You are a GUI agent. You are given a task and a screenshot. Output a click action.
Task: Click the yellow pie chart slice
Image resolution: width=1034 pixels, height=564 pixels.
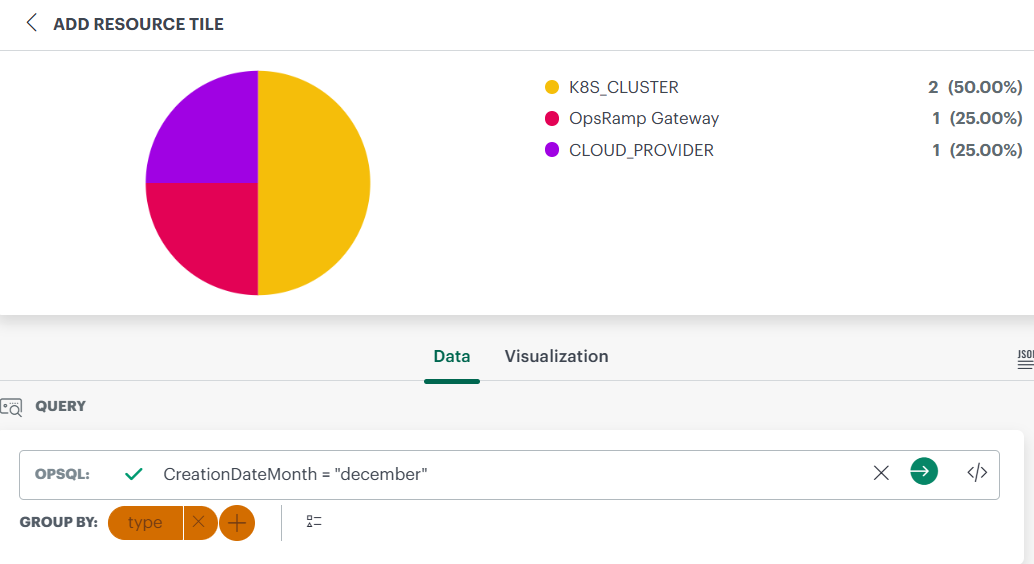coord(313,183)
